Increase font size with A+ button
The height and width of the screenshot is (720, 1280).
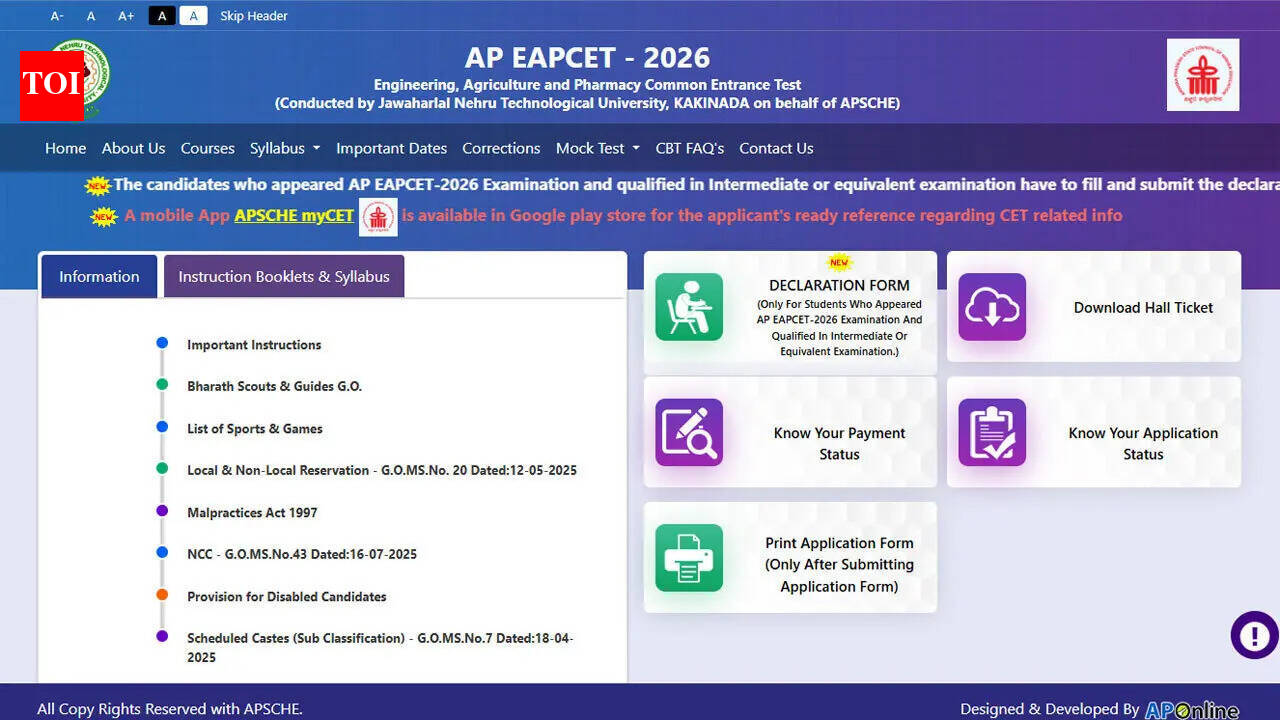click(126, 16)
